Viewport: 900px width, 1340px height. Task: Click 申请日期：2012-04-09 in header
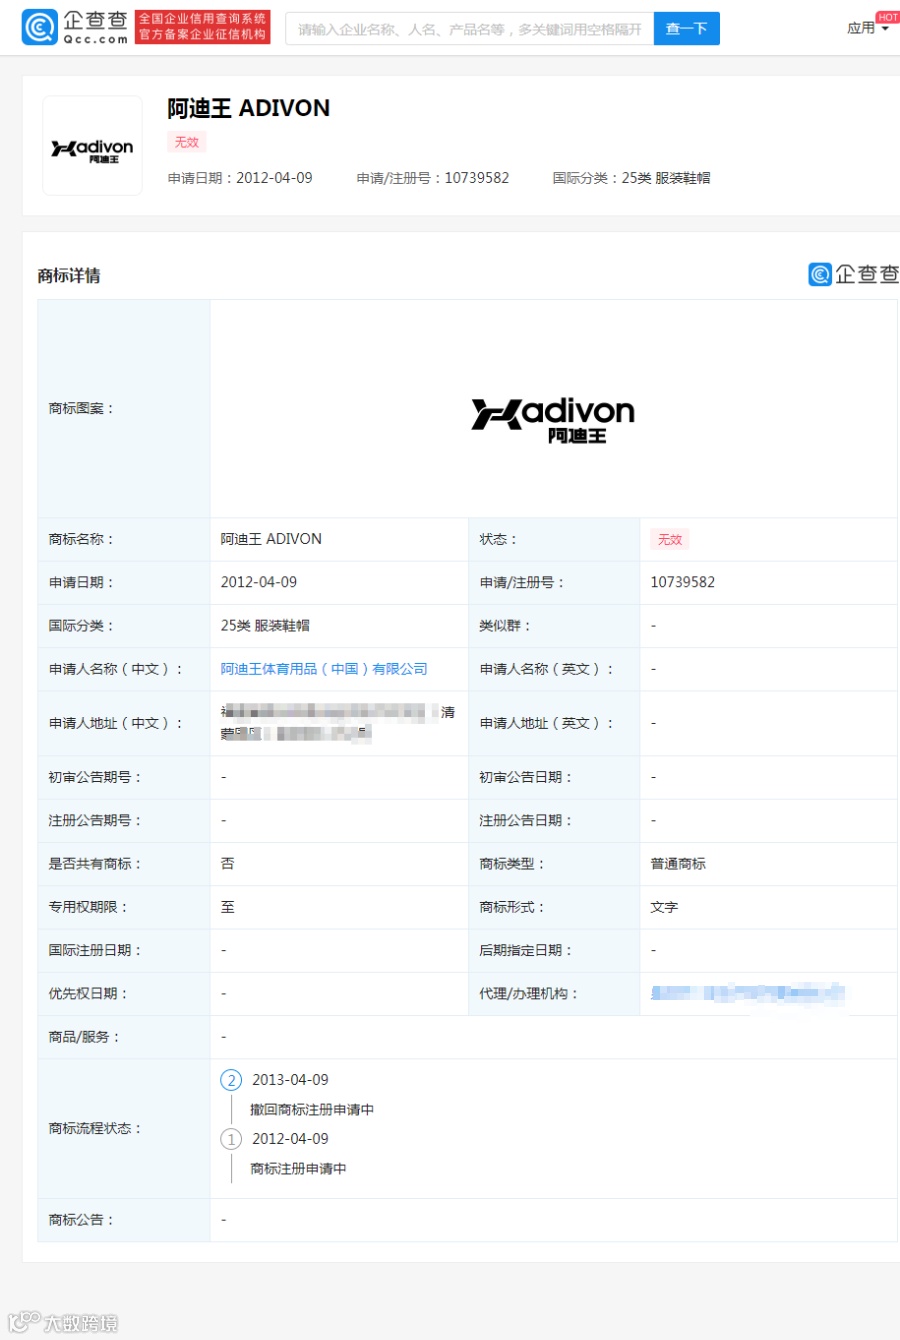pos(240,178)
